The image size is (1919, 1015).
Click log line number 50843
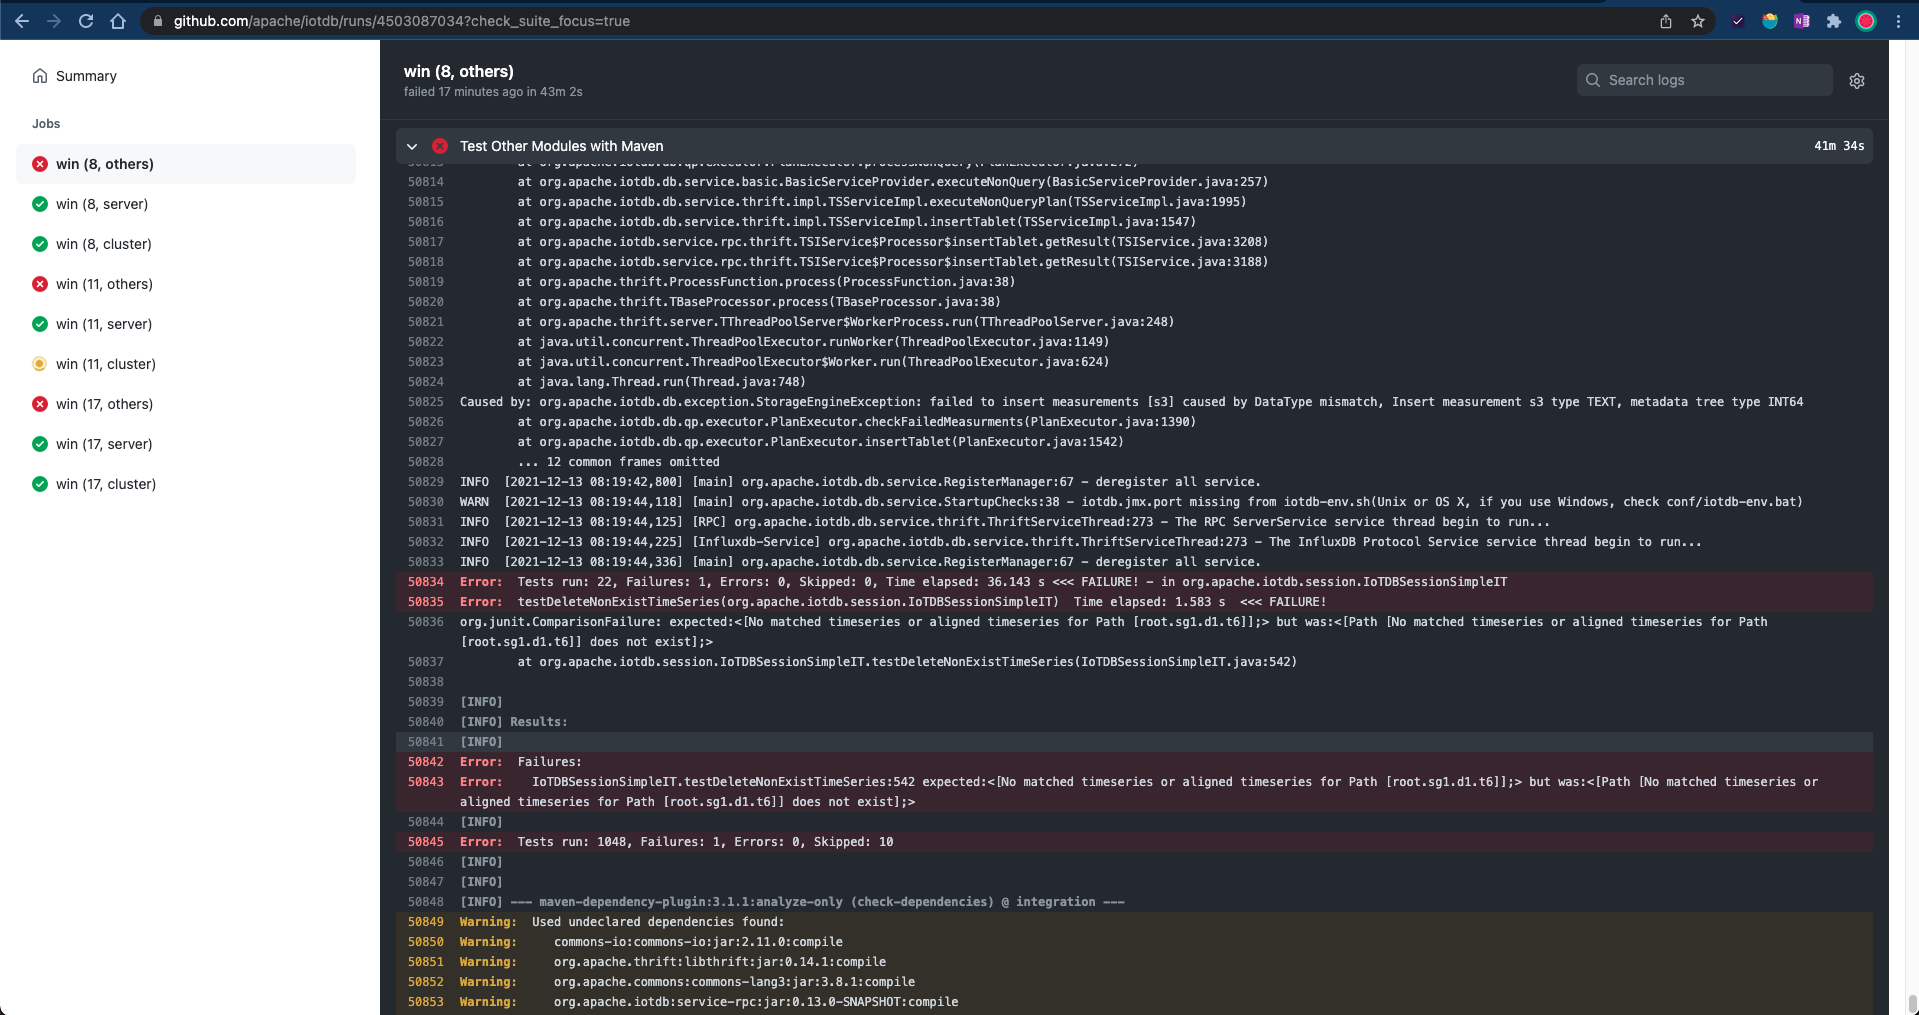[x=425, y=782]
